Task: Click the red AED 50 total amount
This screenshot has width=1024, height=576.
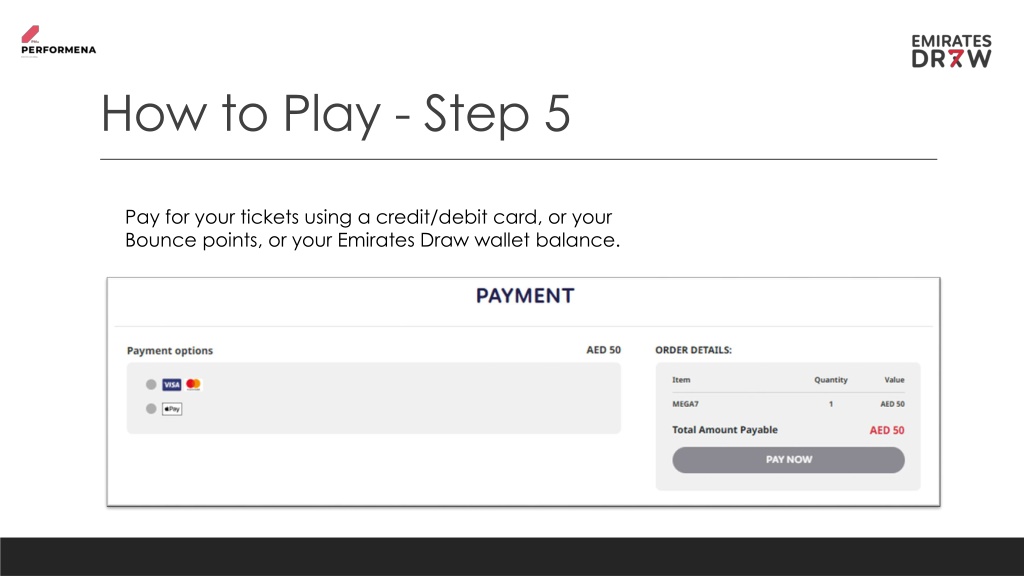Action: point(887,430)
